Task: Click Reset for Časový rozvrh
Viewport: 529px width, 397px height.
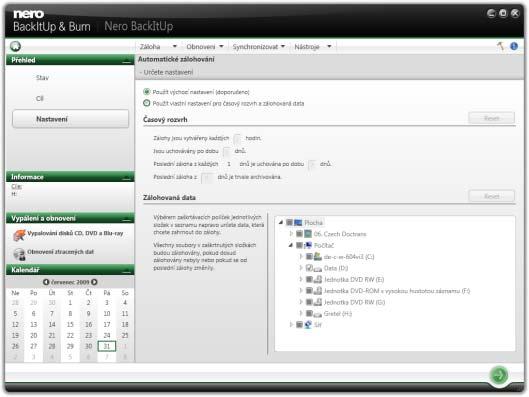Action: click(492, 118)
